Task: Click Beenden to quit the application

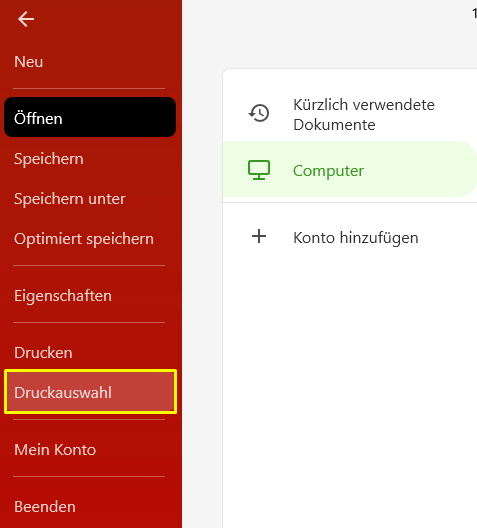Action: [x=45, y=506]
